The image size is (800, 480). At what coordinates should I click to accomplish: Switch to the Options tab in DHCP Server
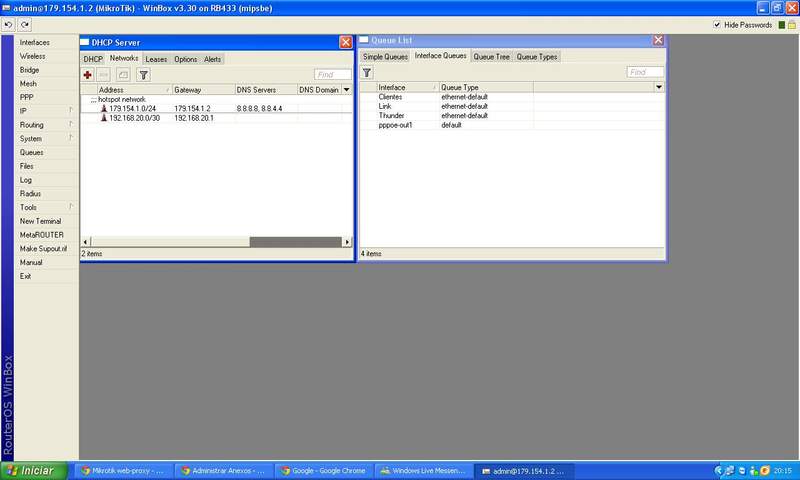pos(185,59)
